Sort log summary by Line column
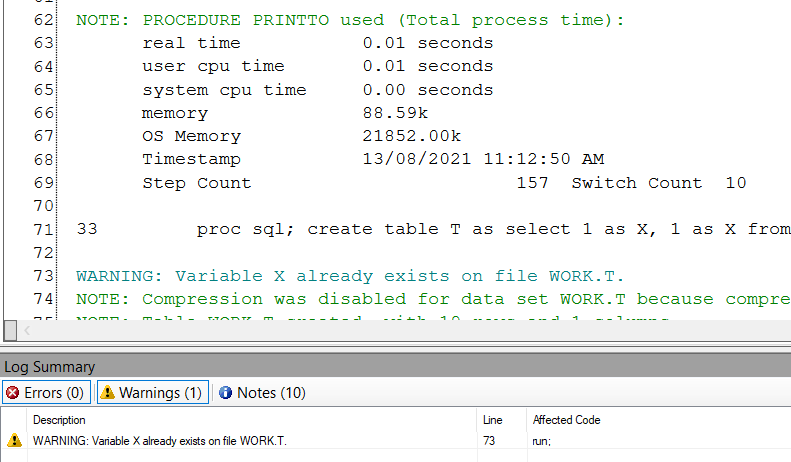791x462 pixels. [x=492, y=420]
